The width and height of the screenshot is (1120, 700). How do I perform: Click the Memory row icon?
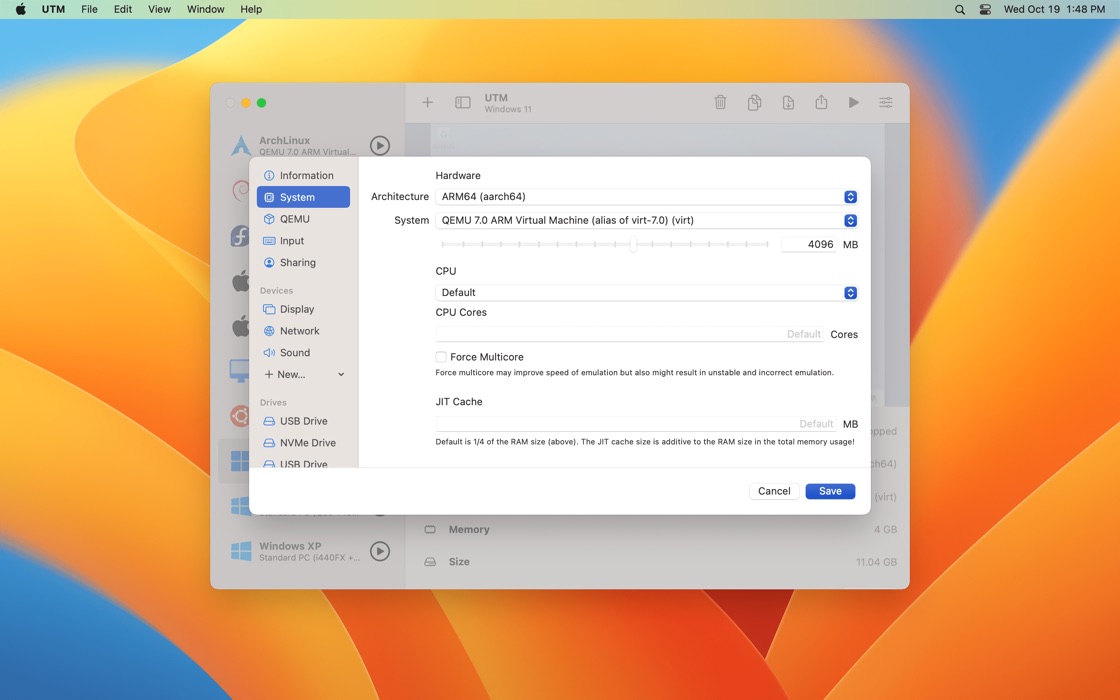pyautogui.click(x=430, y=529)
